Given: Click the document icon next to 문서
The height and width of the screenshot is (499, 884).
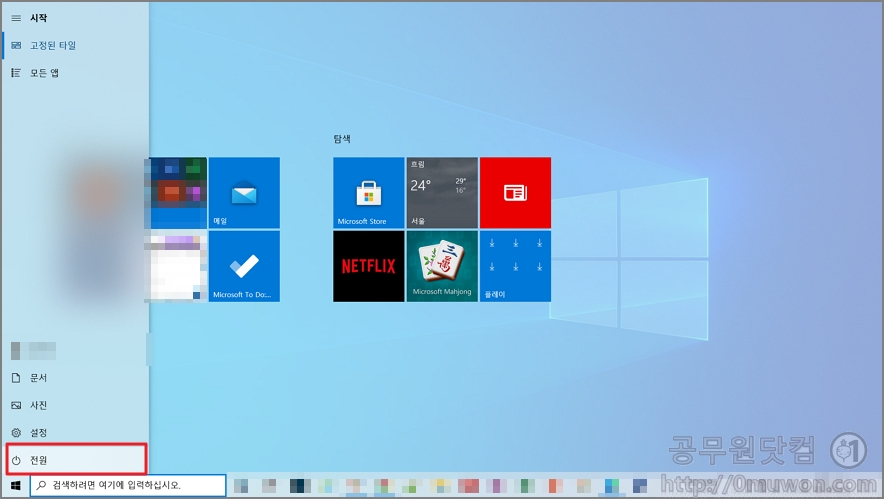Looking at the screenshot, I should coord(16,378).
